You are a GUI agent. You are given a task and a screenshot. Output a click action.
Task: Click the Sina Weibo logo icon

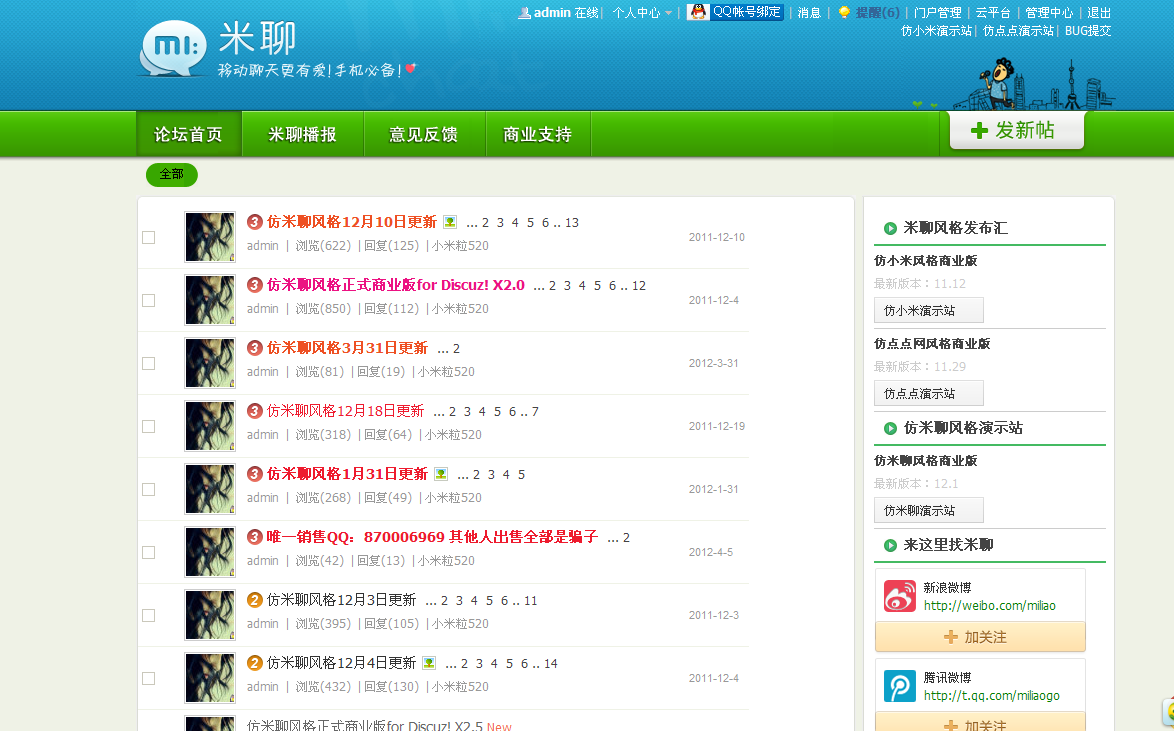point(900,596)
